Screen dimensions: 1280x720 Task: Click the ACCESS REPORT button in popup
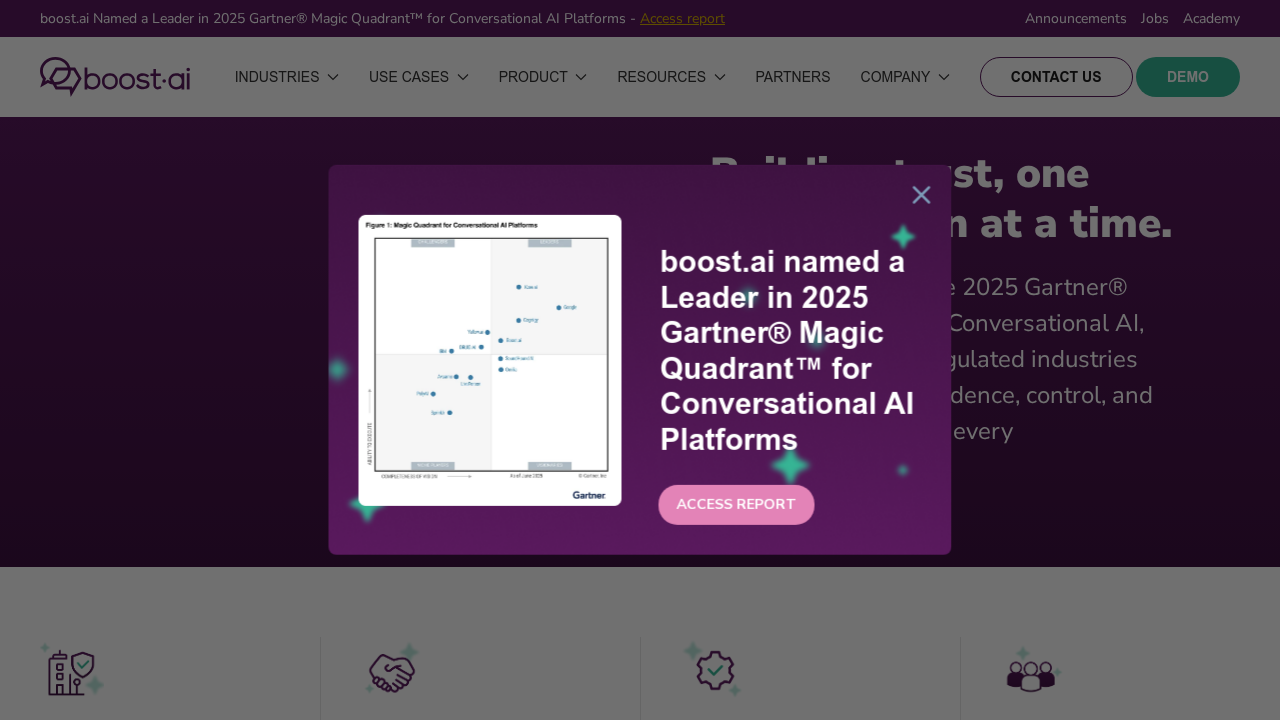point(736,503)
